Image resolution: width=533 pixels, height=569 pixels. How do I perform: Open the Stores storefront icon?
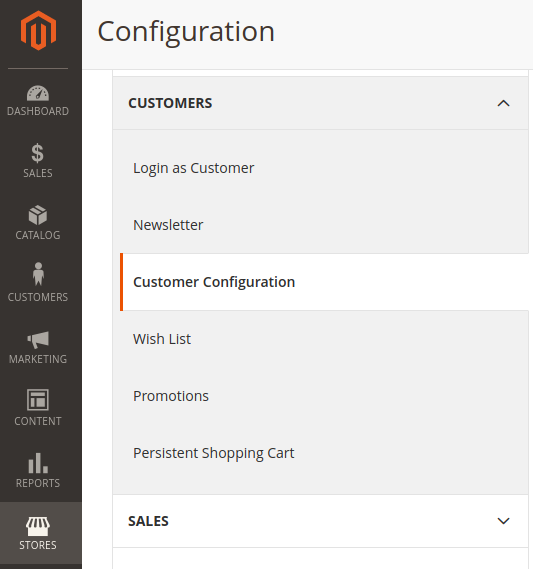coord(38,526)
